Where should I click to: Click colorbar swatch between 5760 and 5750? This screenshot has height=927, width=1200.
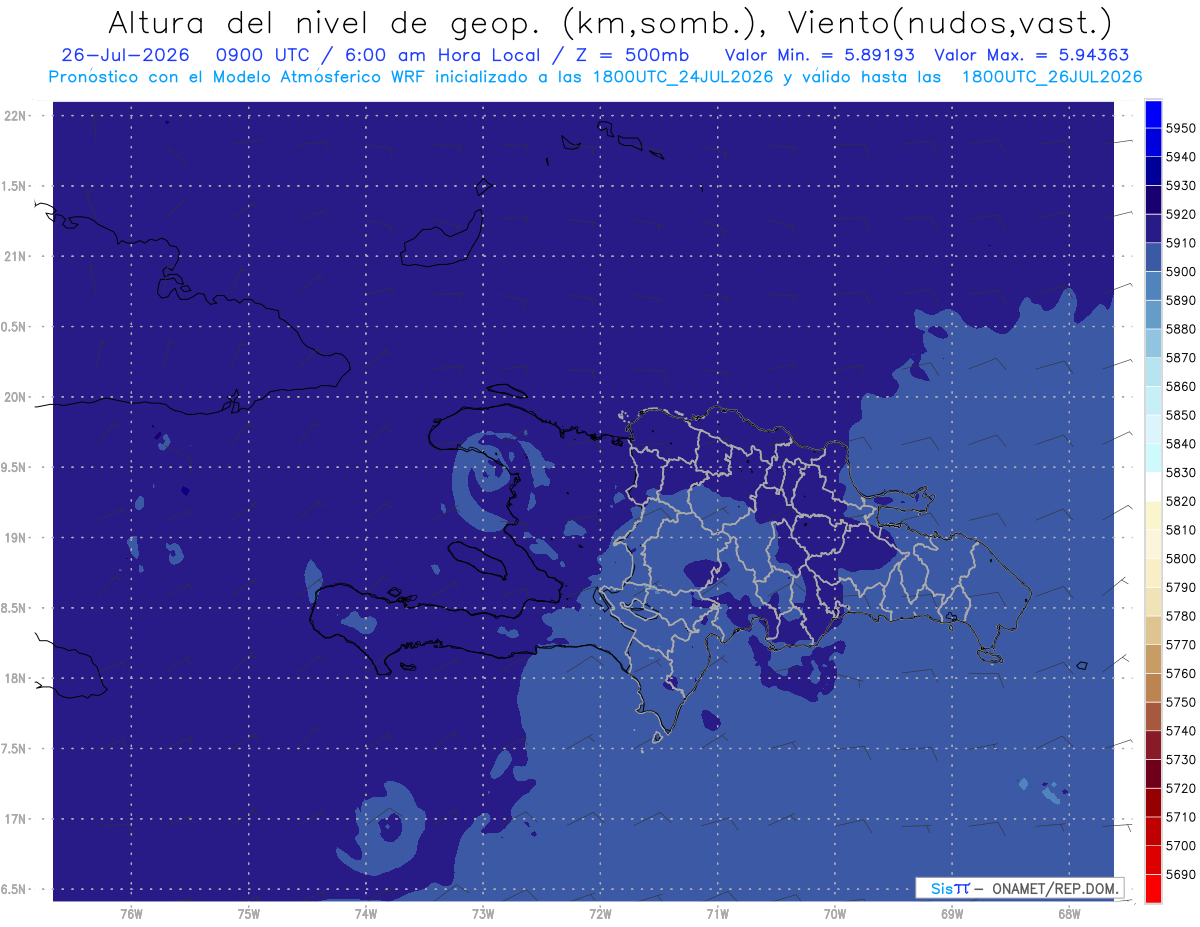pyautogui.click(x=1153, y=688)
